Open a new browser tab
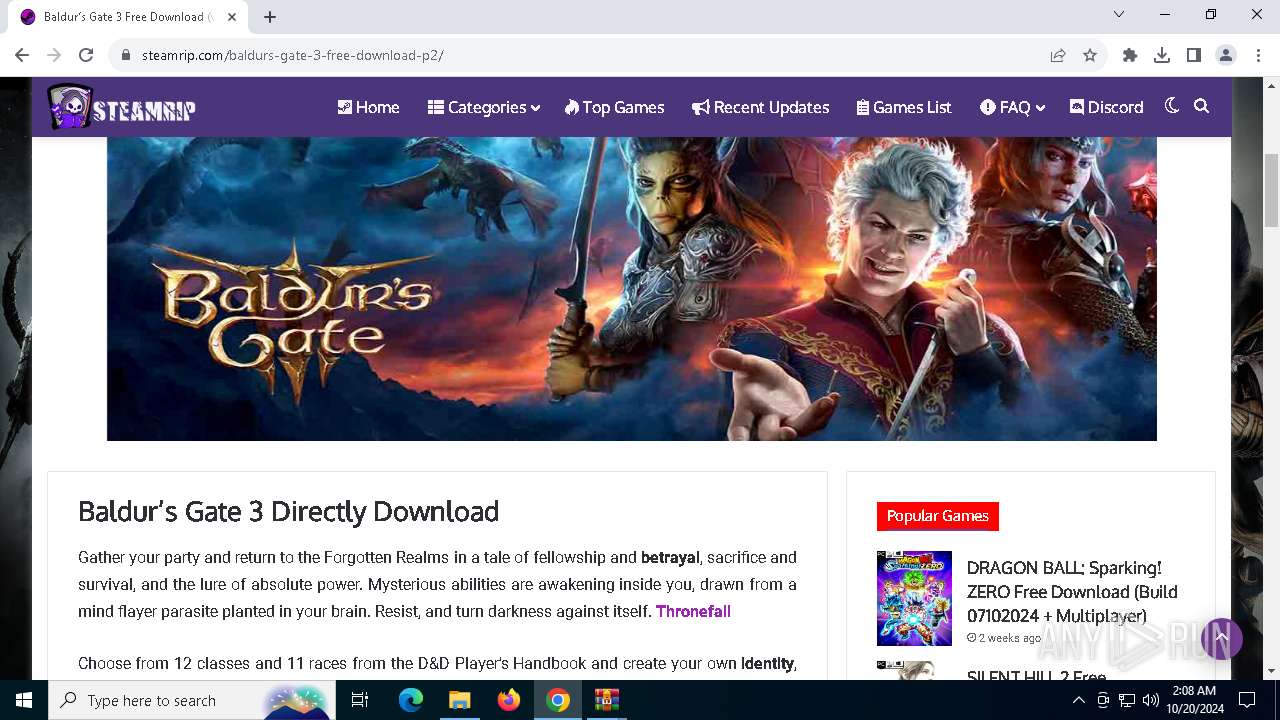Screen dimensions: 1280x720 pos(270,16)
